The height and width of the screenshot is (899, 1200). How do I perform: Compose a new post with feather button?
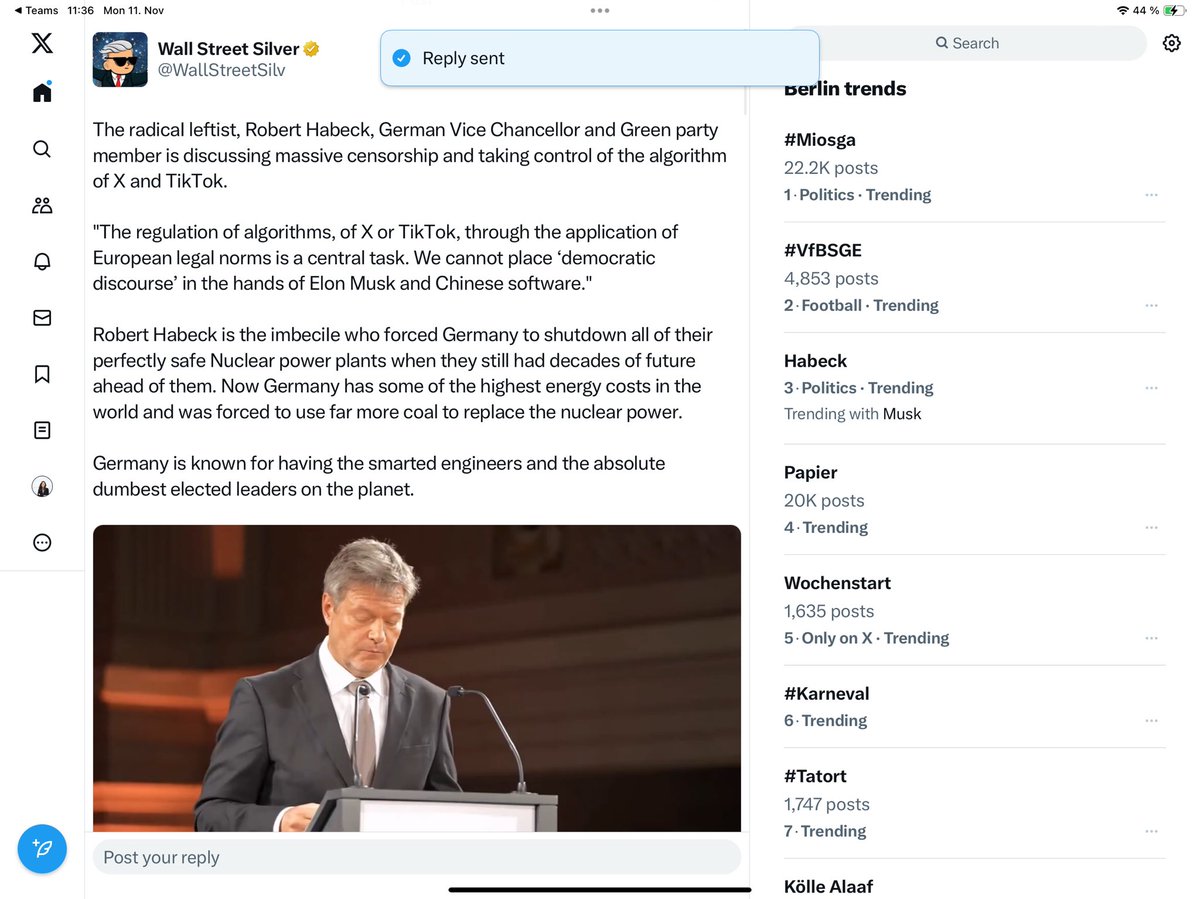42,849
